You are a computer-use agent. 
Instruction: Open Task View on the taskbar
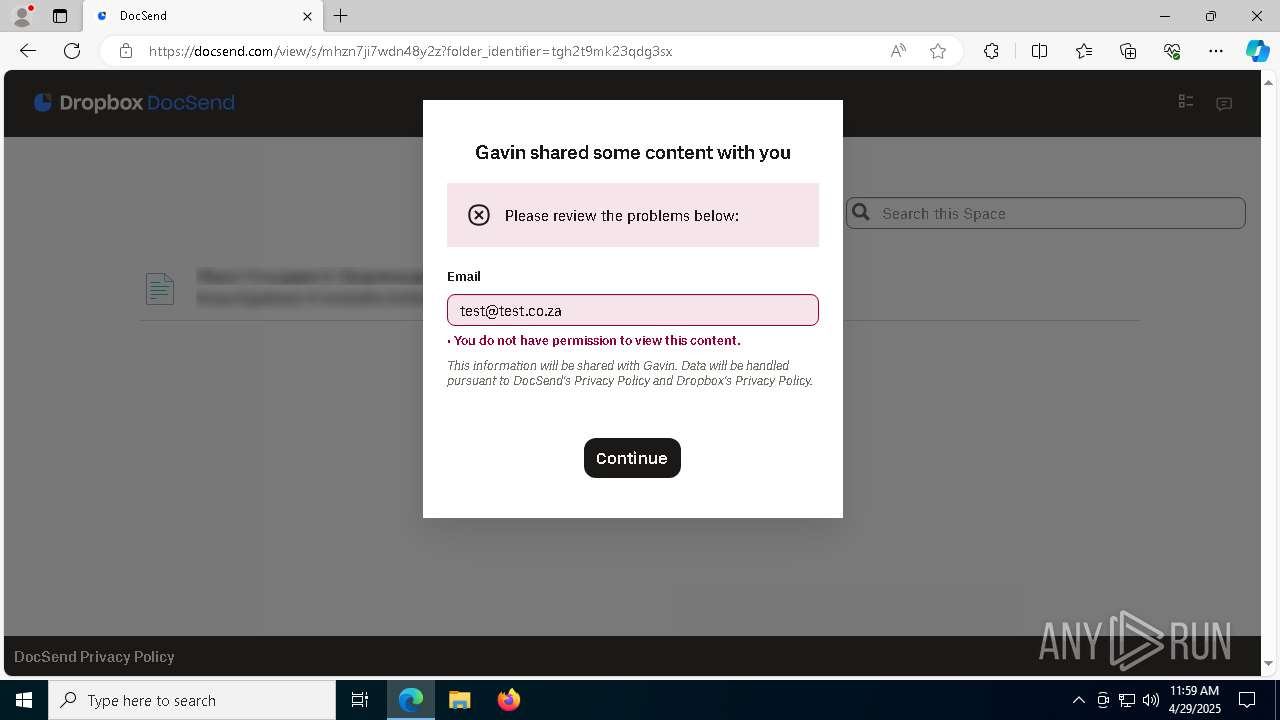360,700
